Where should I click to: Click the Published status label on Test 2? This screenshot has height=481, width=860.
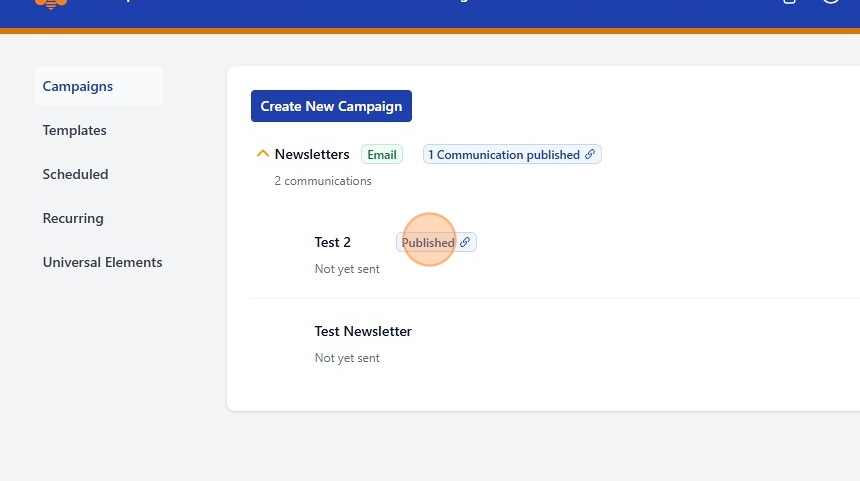428,242
